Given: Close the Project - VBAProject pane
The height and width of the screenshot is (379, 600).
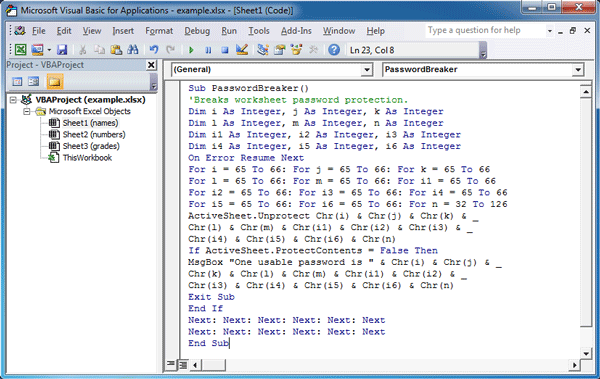Looking at the screenshot, I should [x=152, y=65].
